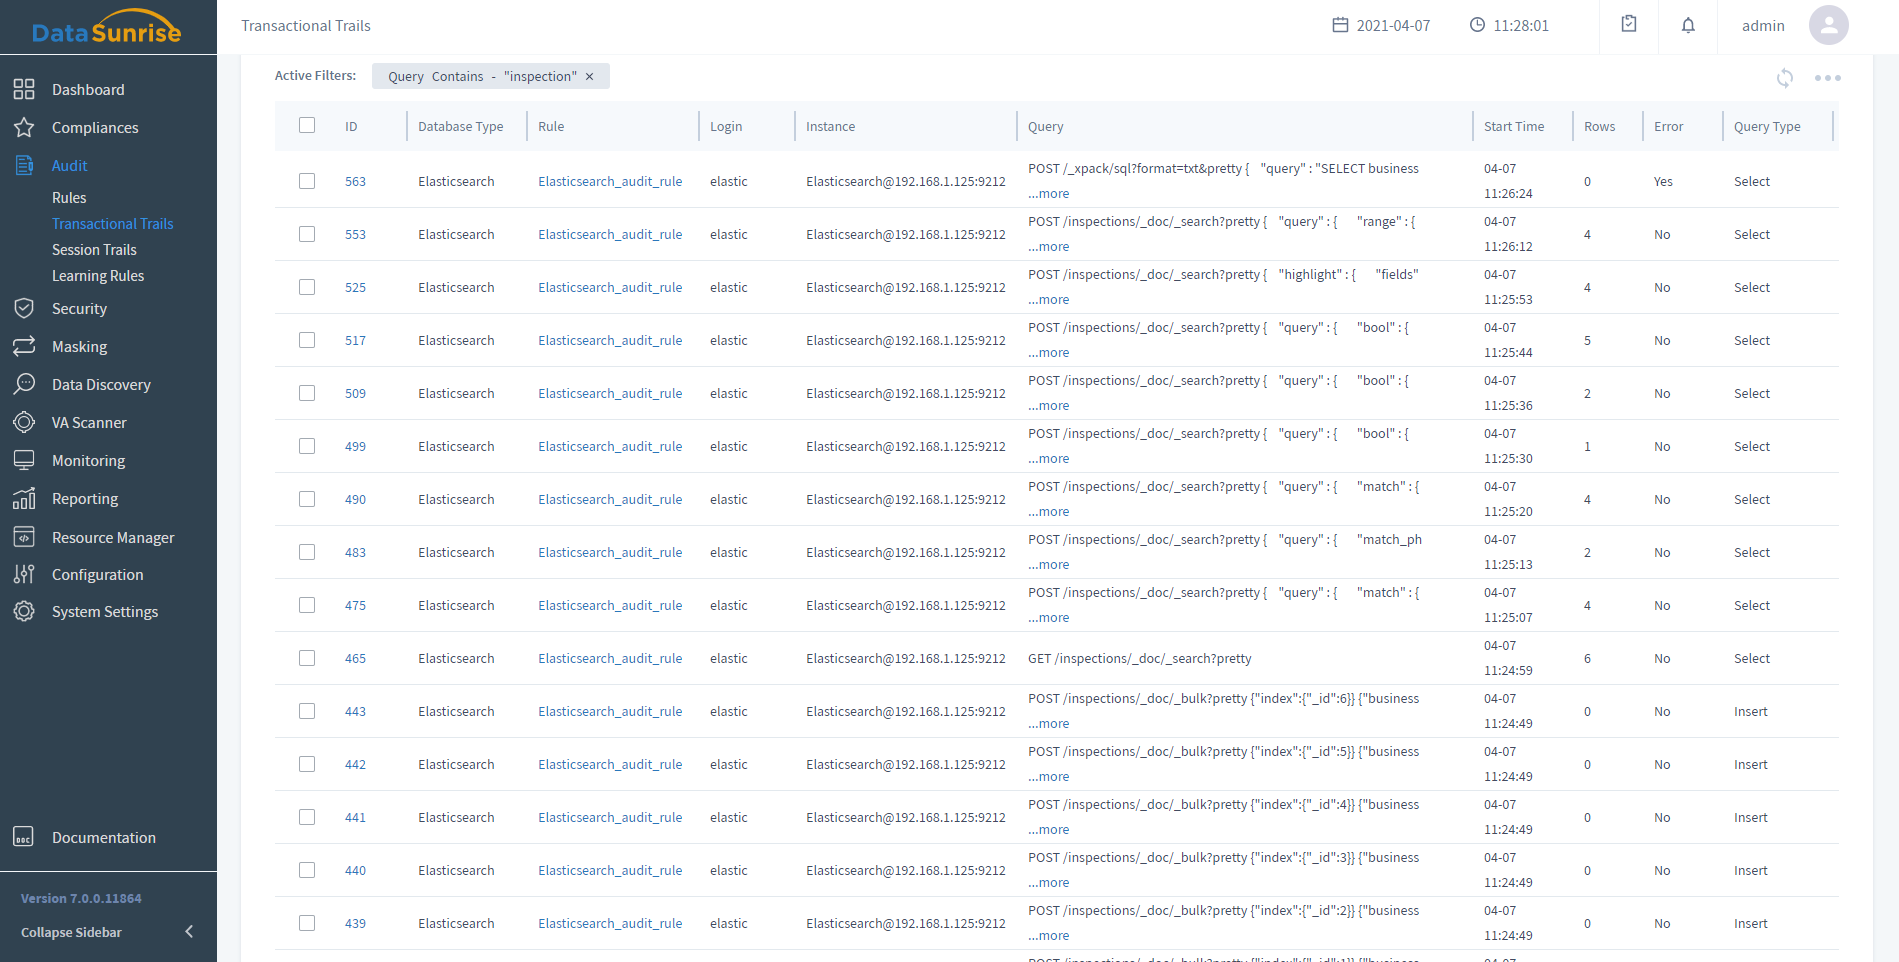Remove the "inspection" query filter
This screenshot has height=962, width=1899.
tap(590, 77)
